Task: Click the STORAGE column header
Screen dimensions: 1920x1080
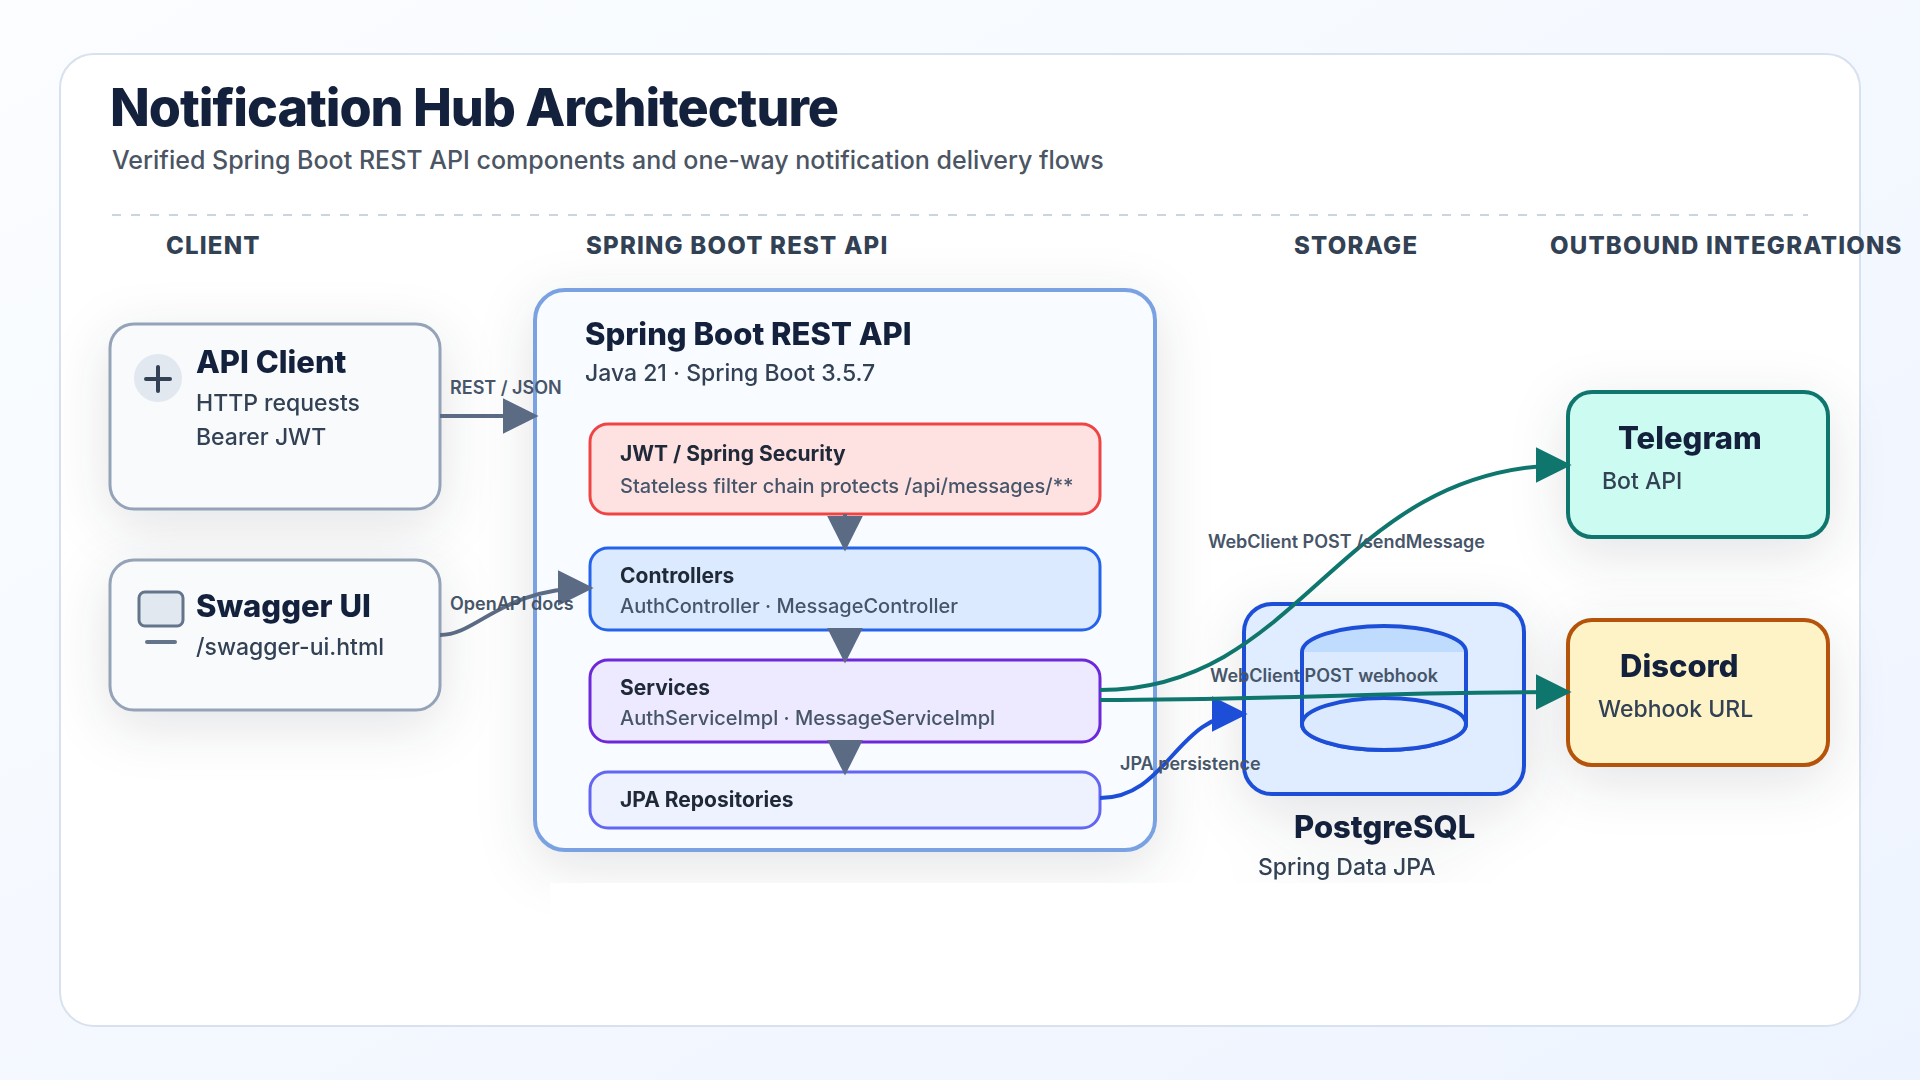Action: click(1355, 245)
